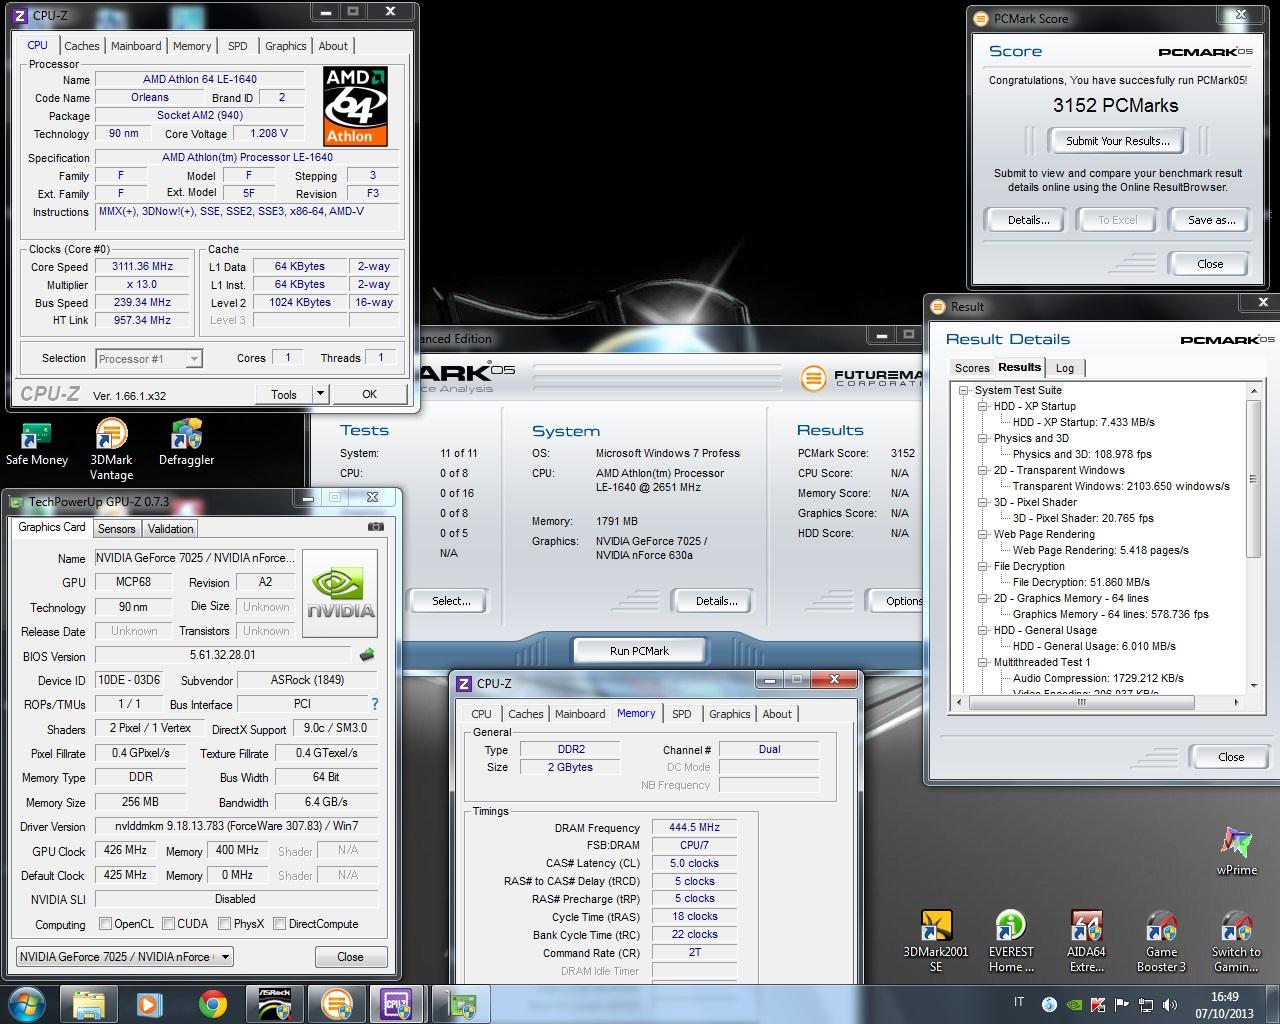The height and width of the screenshot is (1024, 1280).
Task: Open the Safe Money desktop icon
Action: [37, 444]
